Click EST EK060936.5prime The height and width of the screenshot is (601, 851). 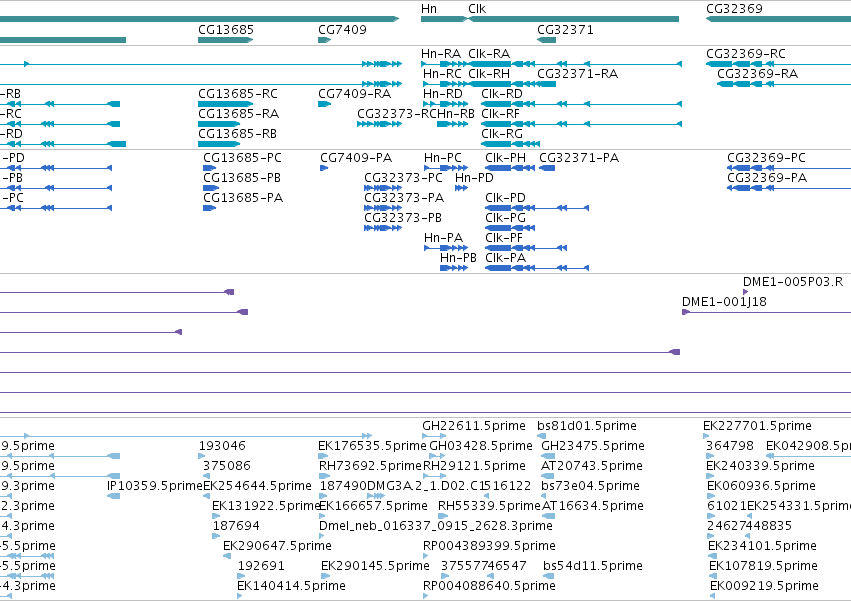(x=761, y=486)
